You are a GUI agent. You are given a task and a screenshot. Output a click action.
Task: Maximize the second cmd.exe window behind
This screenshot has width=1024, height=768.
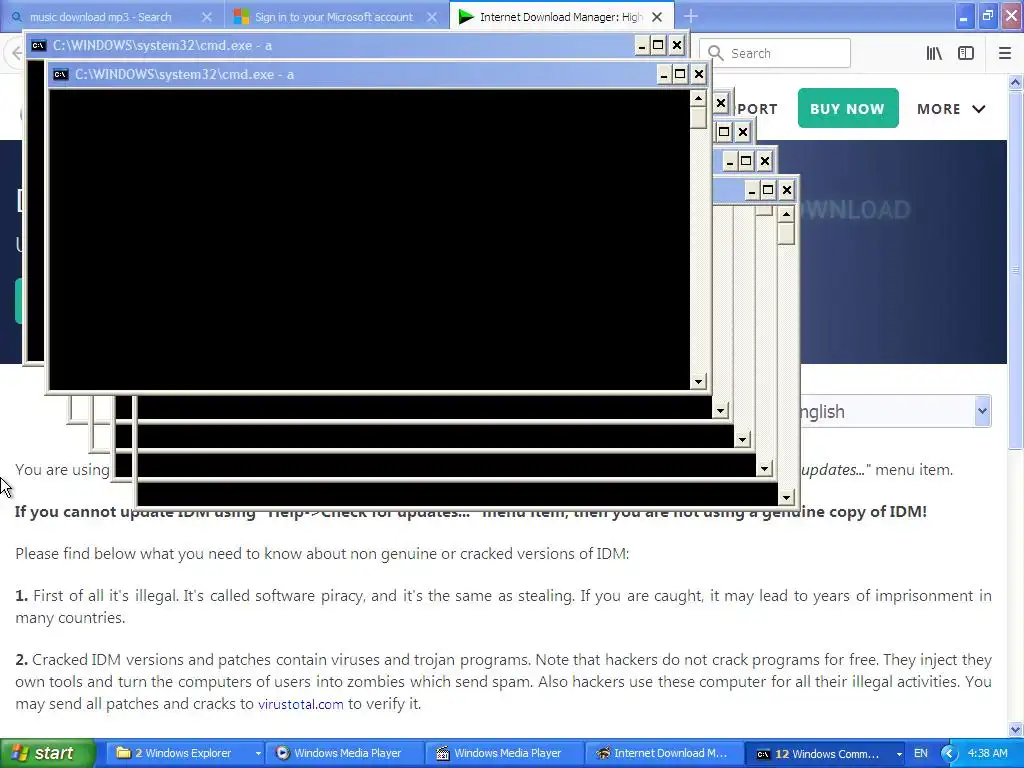coord(658,45)
